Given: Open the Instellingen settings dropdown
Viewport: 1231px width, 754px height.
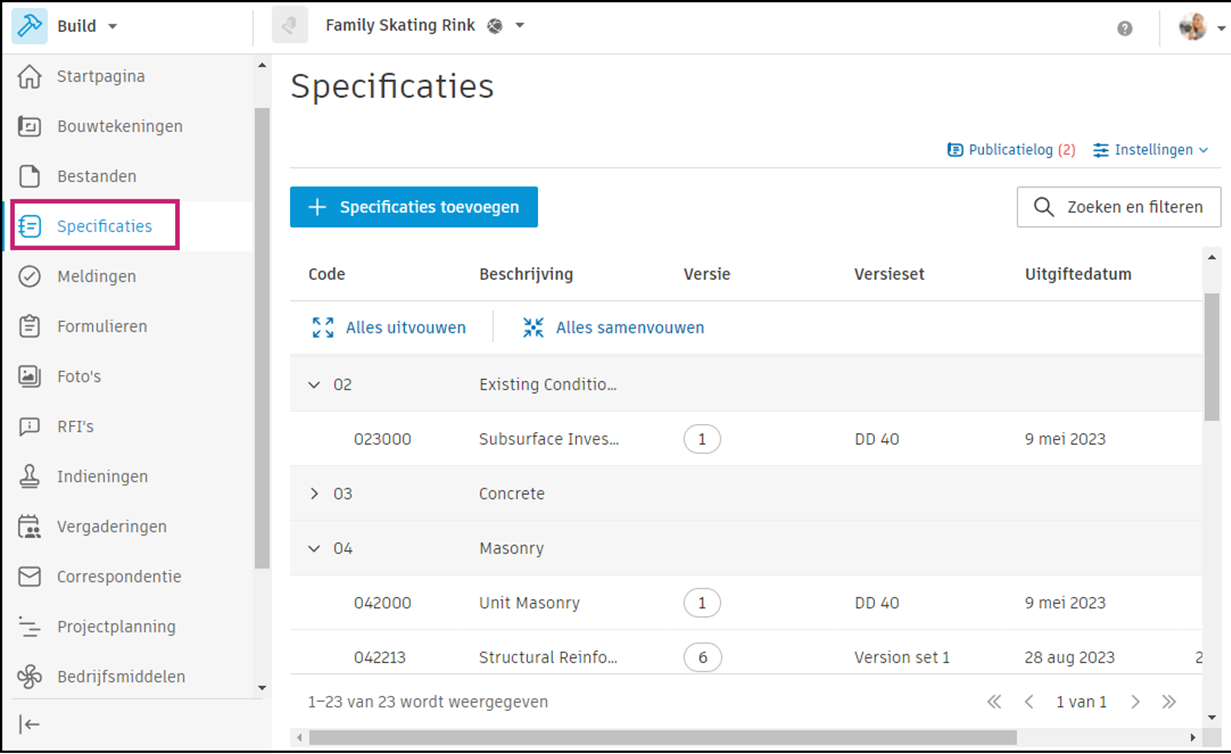Looking at the screenshot, I should point(1151,150).
